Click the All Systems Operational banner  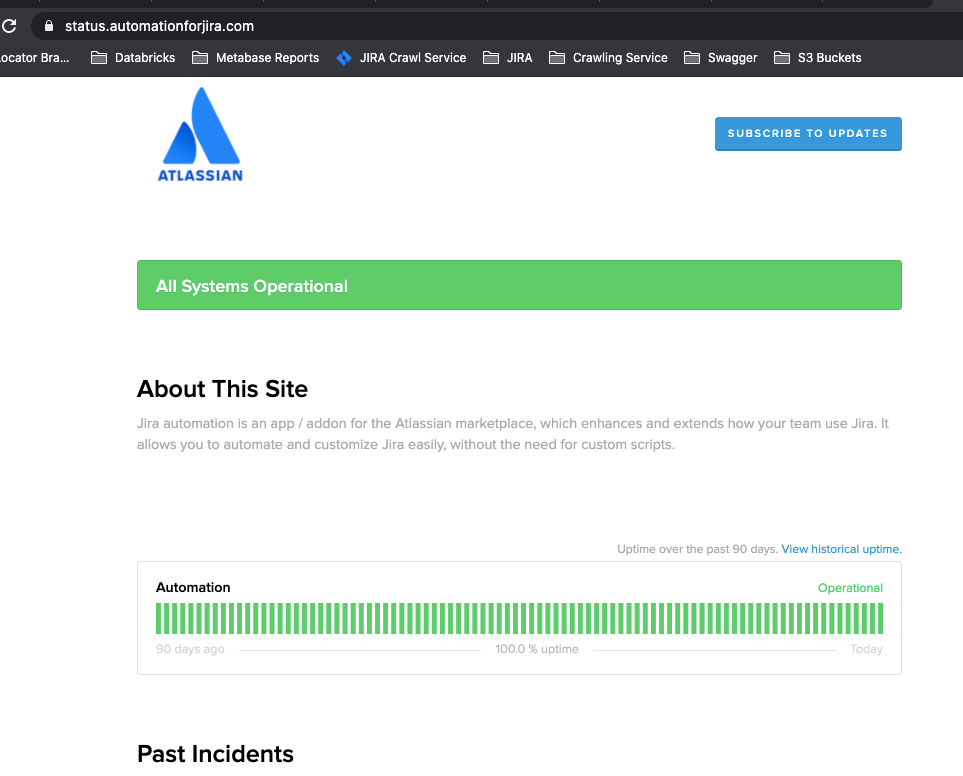pos(519,285)
